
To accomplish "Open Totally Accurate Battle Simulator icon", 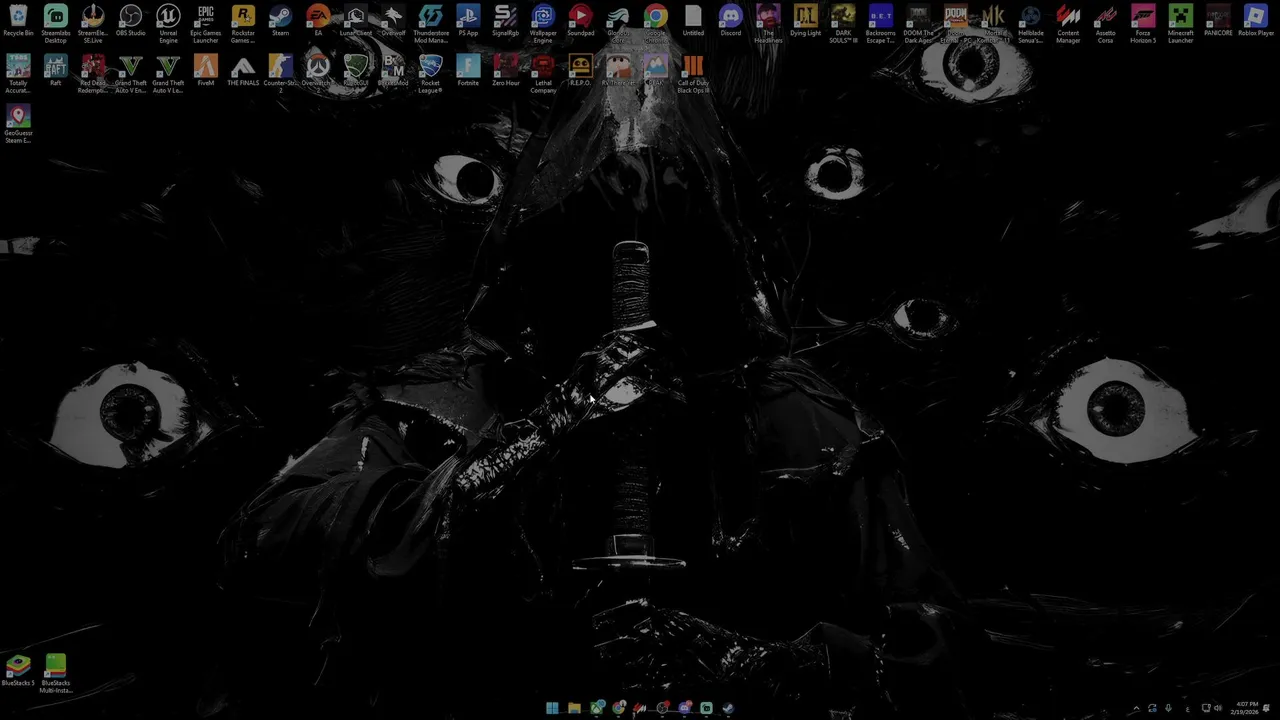I will click(x=18, y=74).
